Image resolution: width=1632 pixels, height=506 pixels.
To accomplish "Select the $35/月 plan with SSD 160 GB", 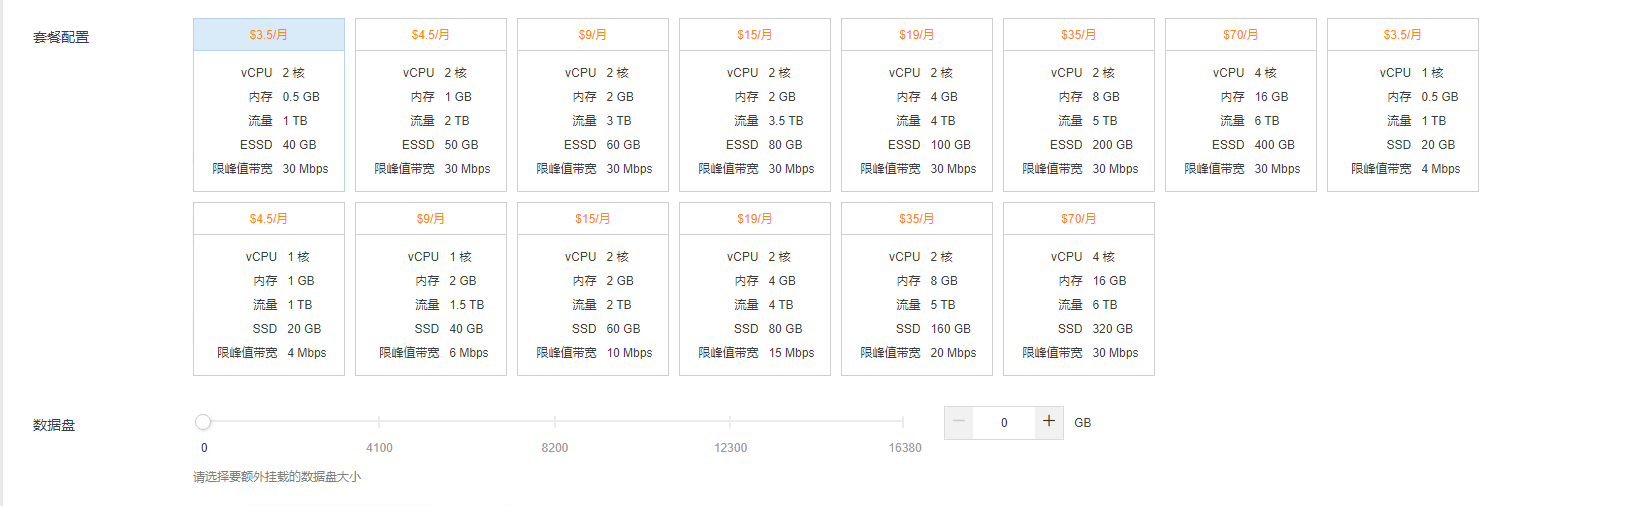I will point(916,289).
